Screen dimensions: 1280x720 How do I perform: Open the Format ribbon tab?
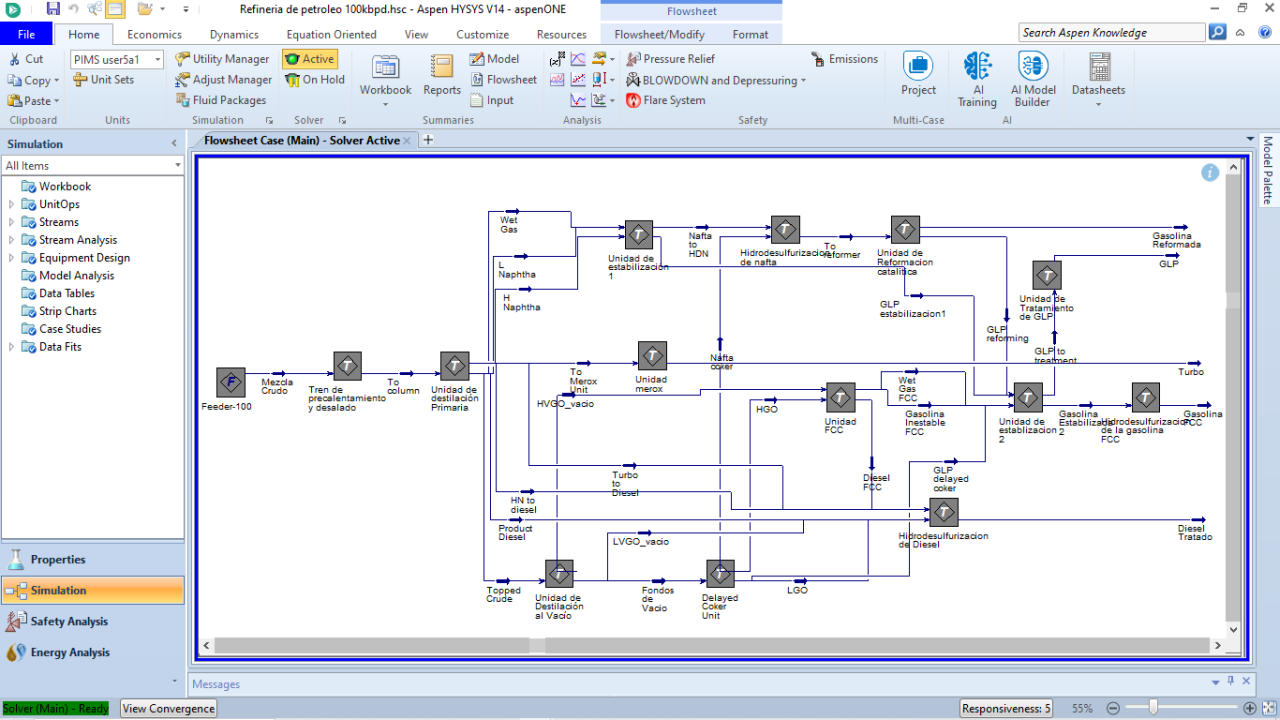click(x=750, y=34)
